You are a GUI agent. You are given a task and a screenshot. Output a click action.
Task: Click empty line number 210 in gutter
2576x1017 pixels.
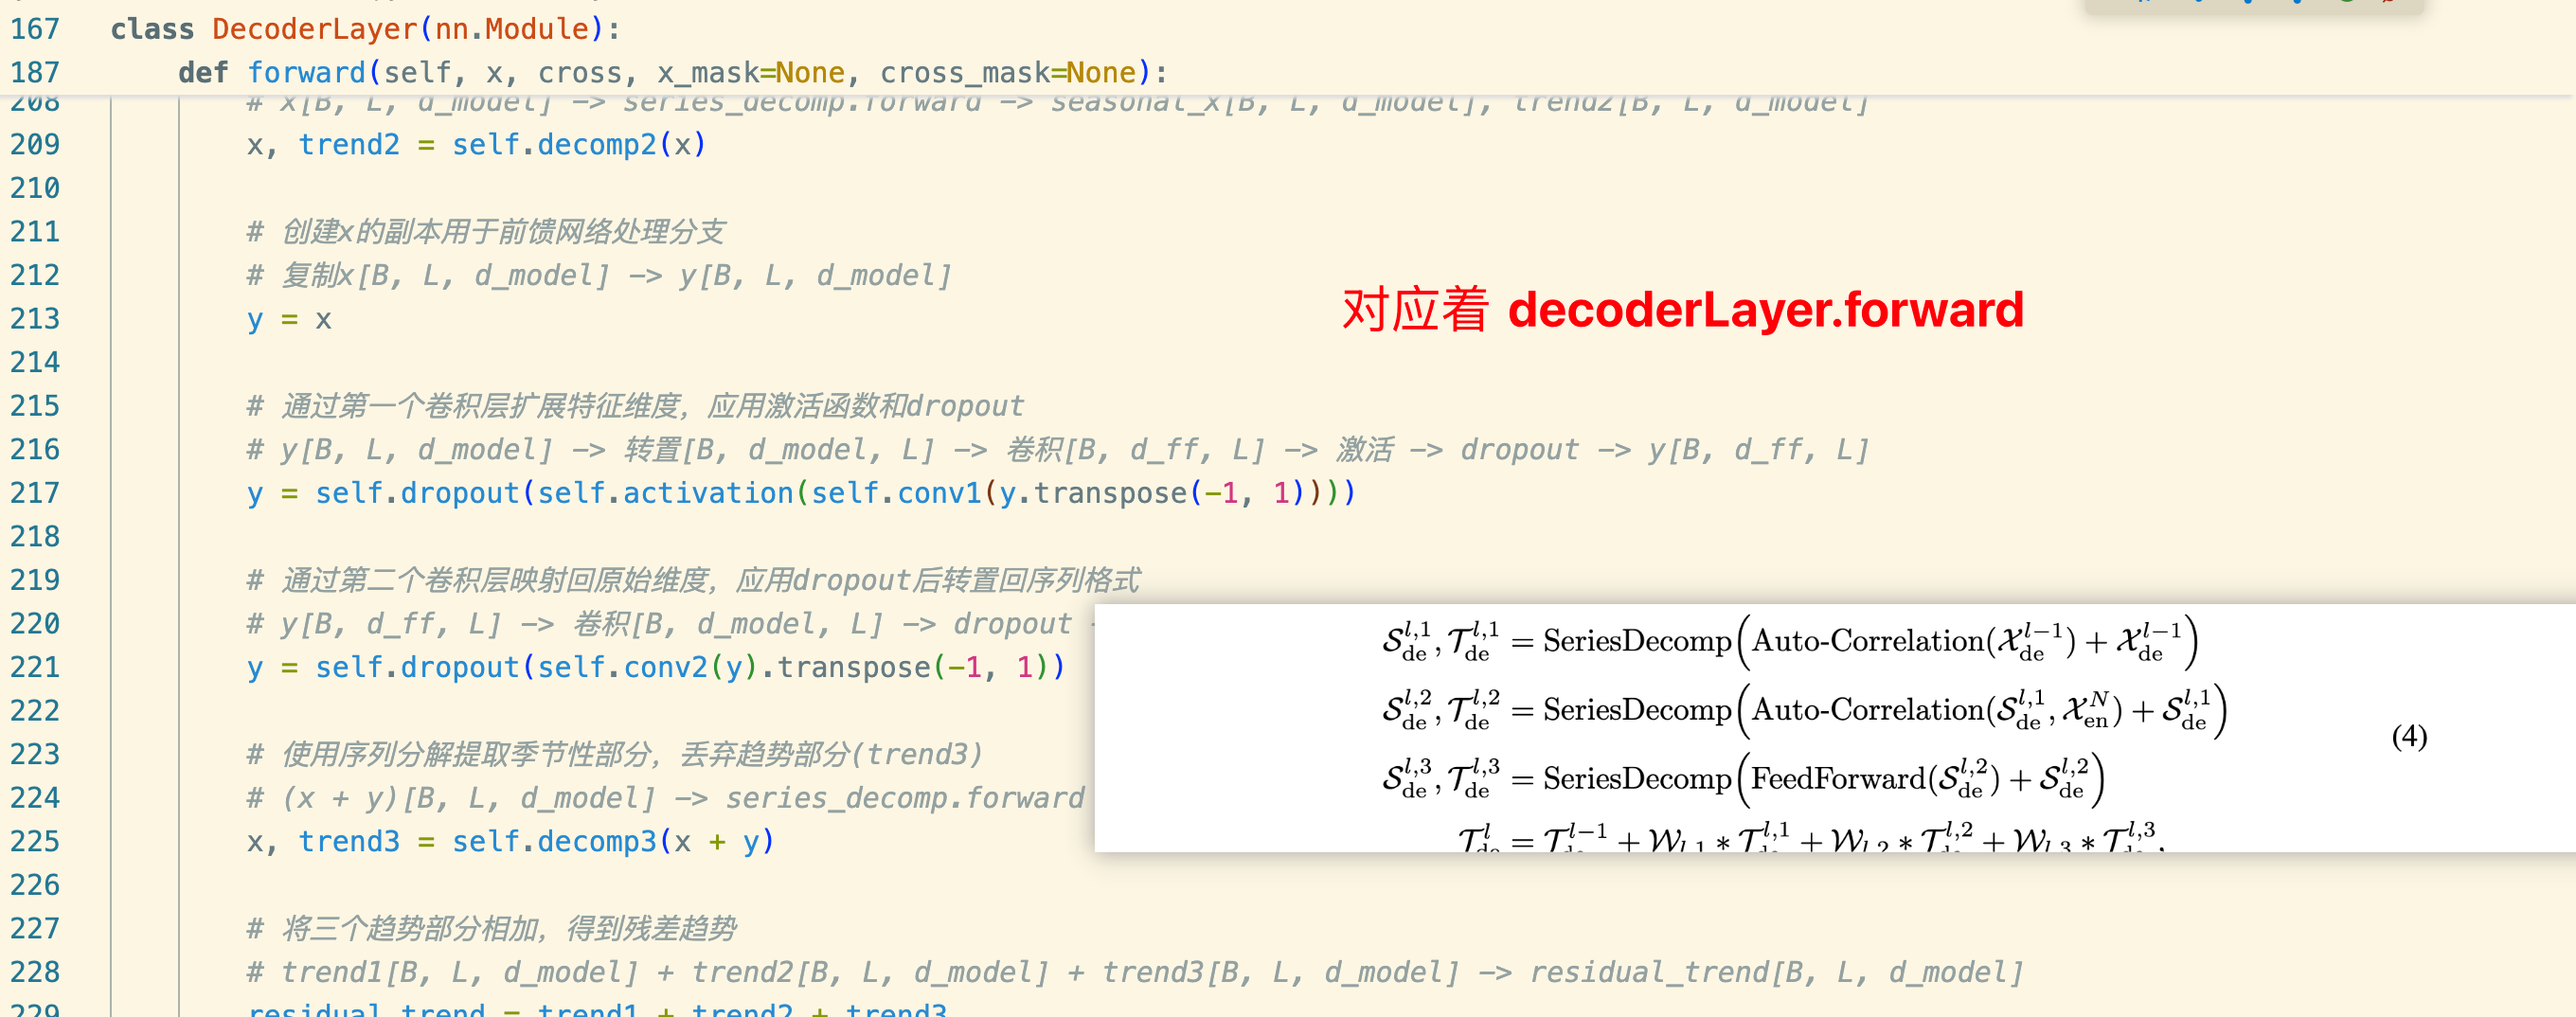pyautogui.click(x=35, y=188)
